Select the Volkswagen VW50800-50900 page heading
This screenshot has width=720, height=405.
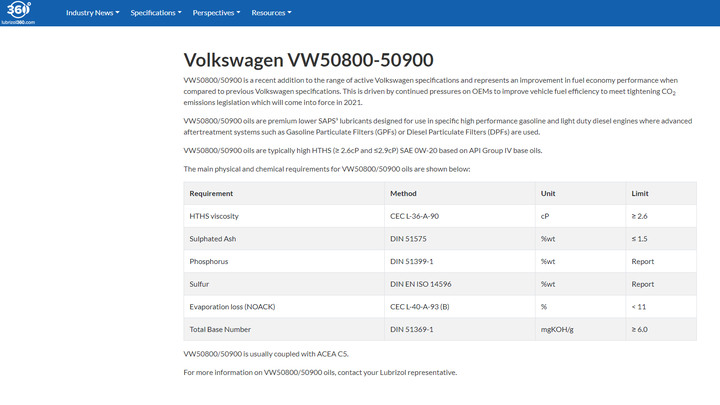309,60
